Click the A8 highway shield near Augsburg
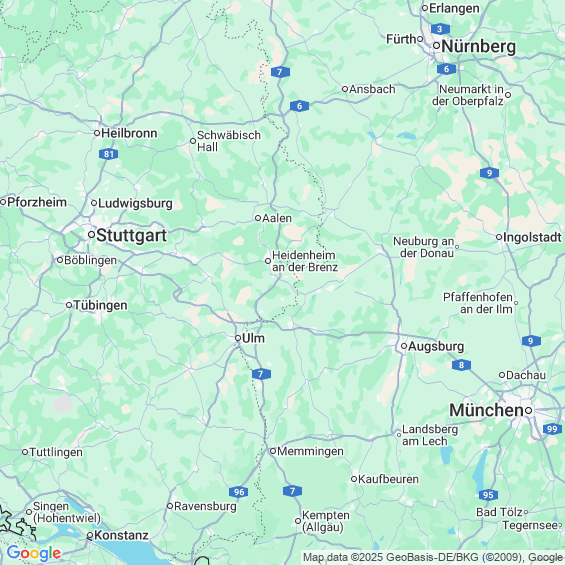This screenshot has height=565, width=565. click(x=461, y=365)
